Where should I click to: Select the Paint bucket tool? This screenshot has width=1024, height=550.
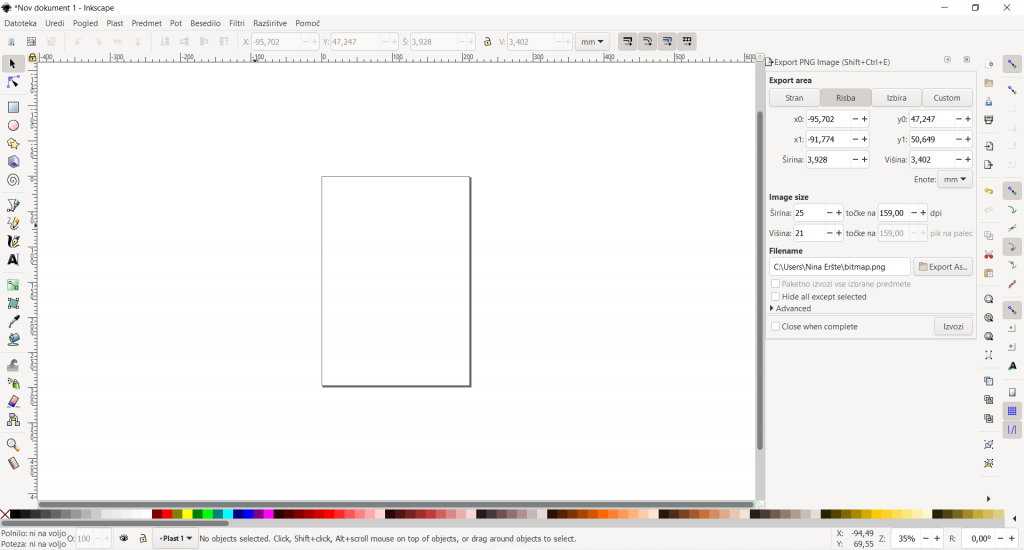pyautogui.click(x=12, y=340)
